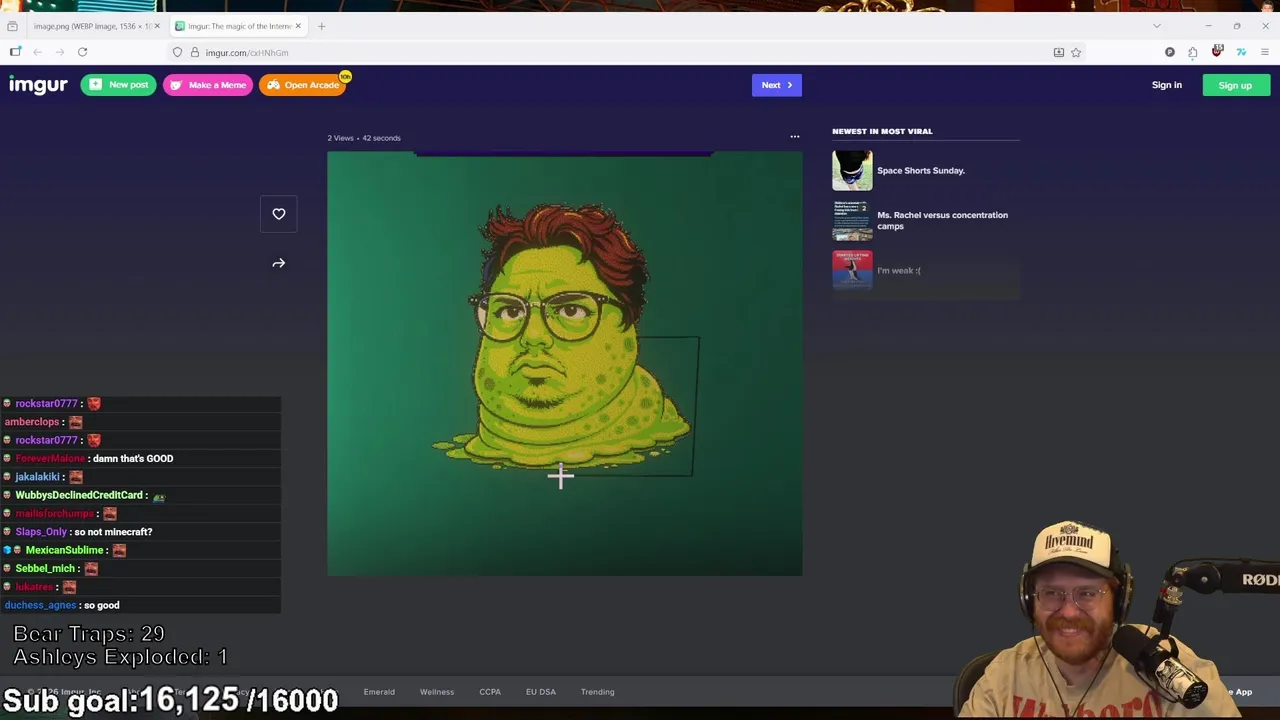Open the Wellness footer link
This screenshot has width=1280, height=720.
pos(437,692)
